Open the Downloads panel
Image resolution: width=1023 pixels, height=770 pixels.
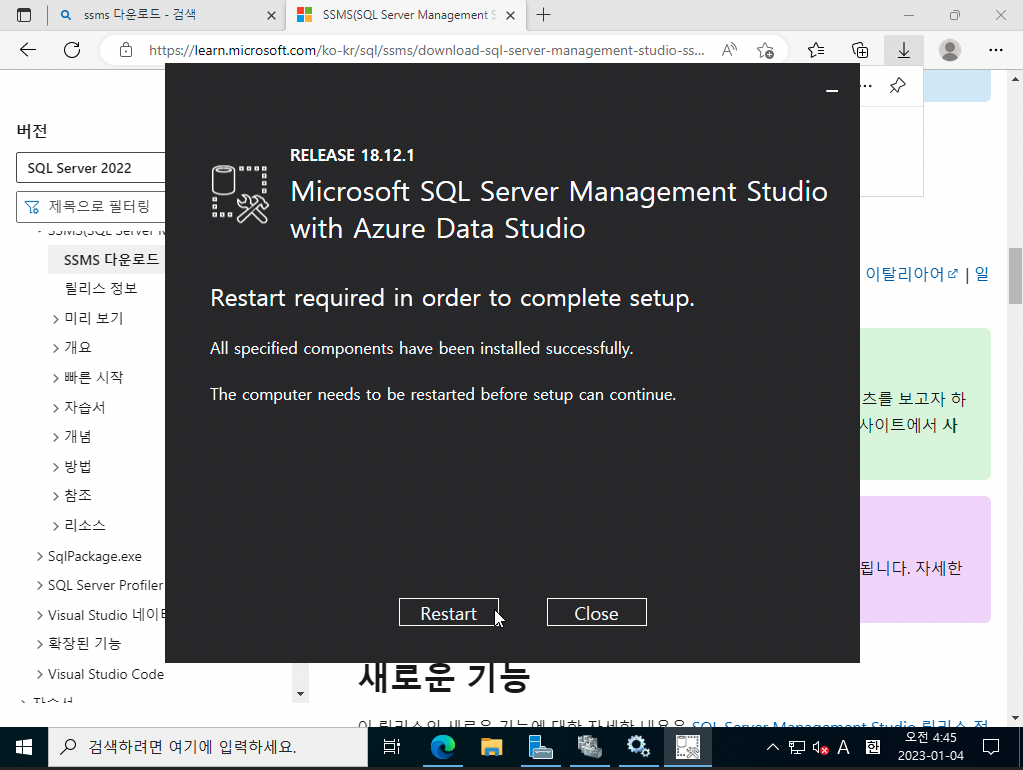pos(904,50)
